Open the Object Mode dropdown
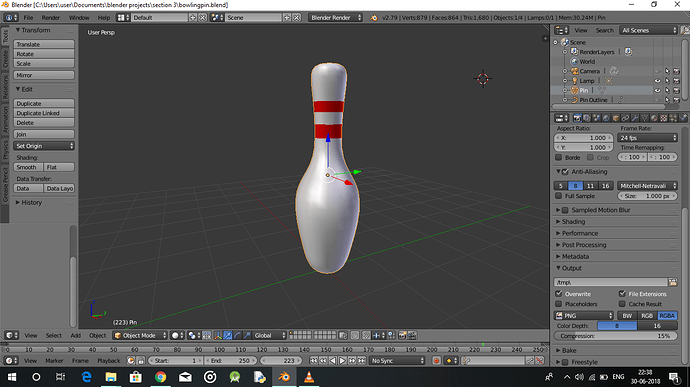Viewport: 690px width, 387px height. (140, 335)
